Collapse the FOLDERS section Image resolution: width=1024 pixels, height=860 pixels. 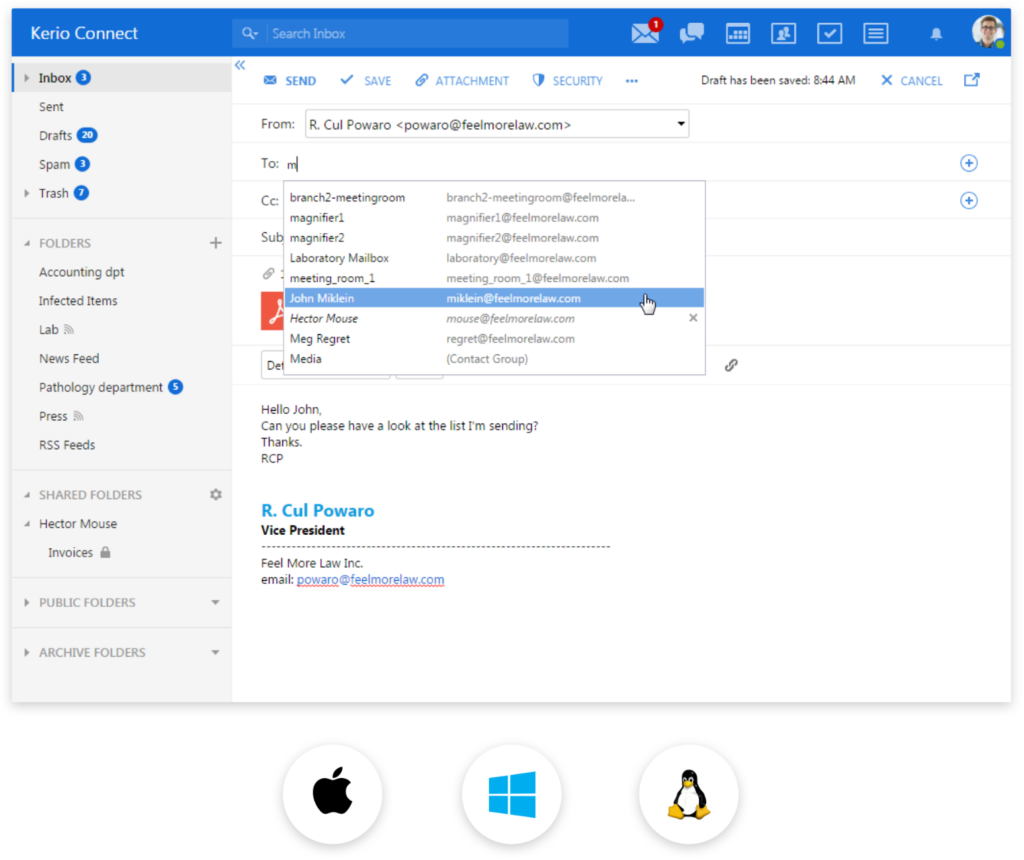pos(27,243)
